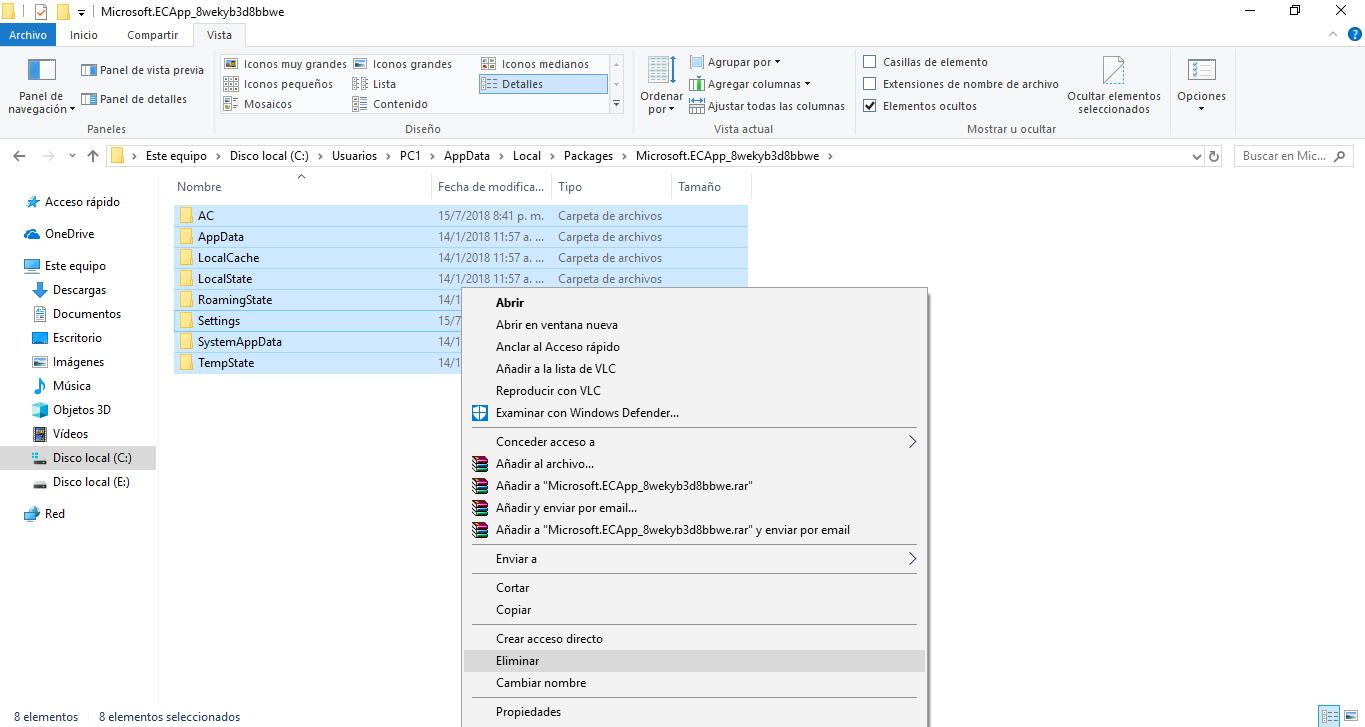Image resolution: width=1365 pixels, height=727 pixels.
Task: Click Disco local (C:) breadcrumb segment
Action: click(269, 156)
